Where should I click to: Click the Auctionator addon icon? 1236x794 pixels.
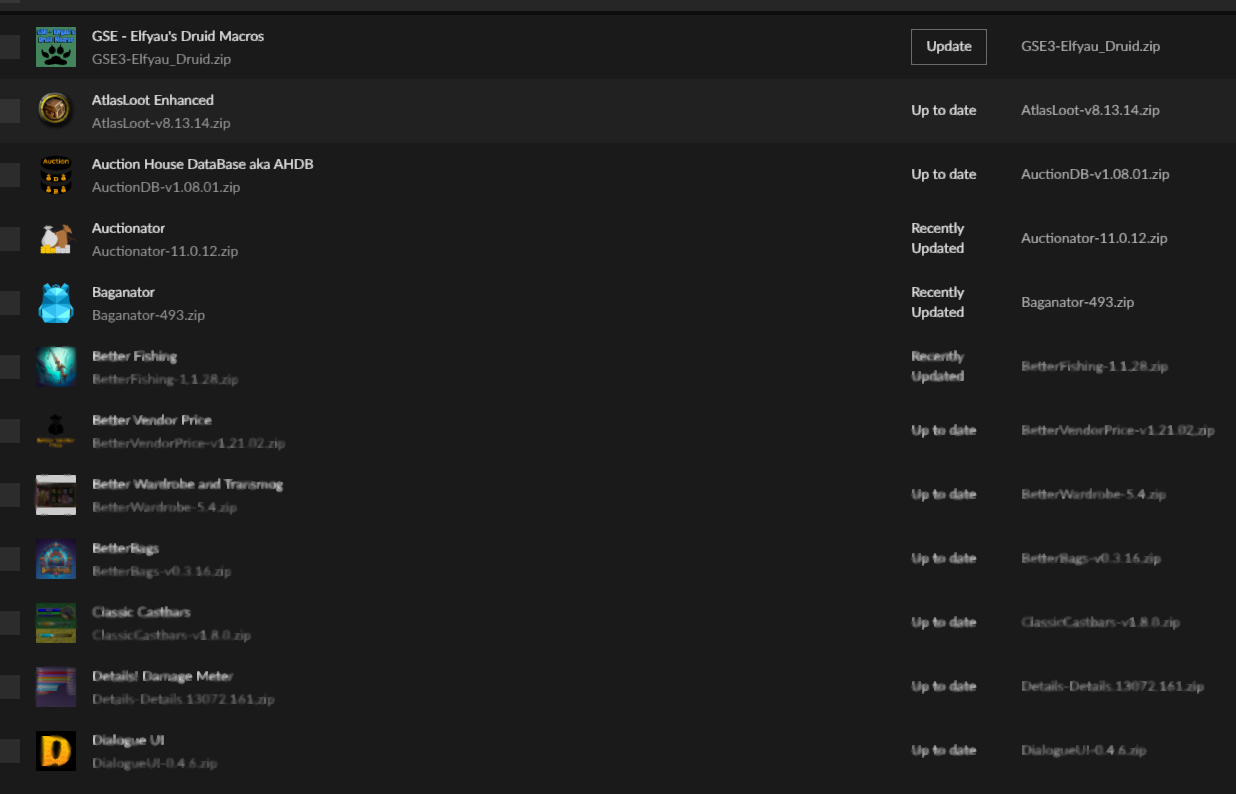(56, 239)
